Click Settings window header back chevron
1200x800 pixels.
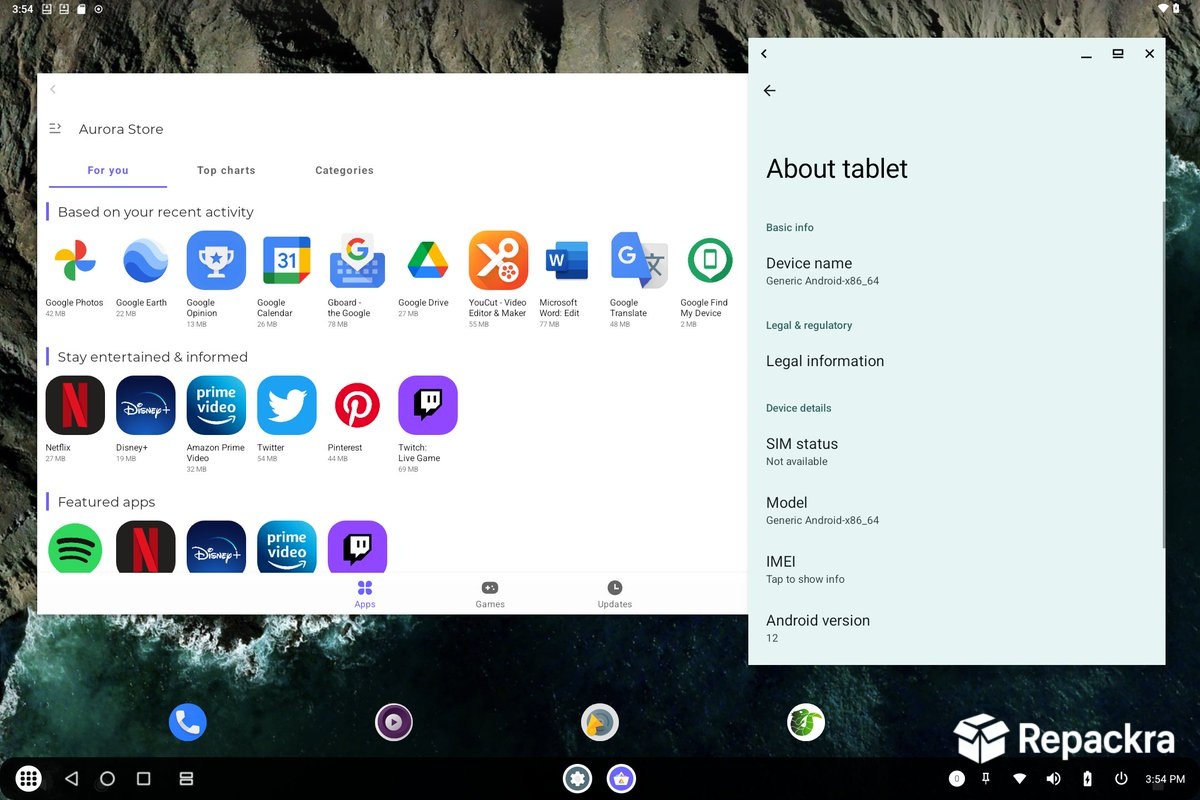(x=764, y=54)
